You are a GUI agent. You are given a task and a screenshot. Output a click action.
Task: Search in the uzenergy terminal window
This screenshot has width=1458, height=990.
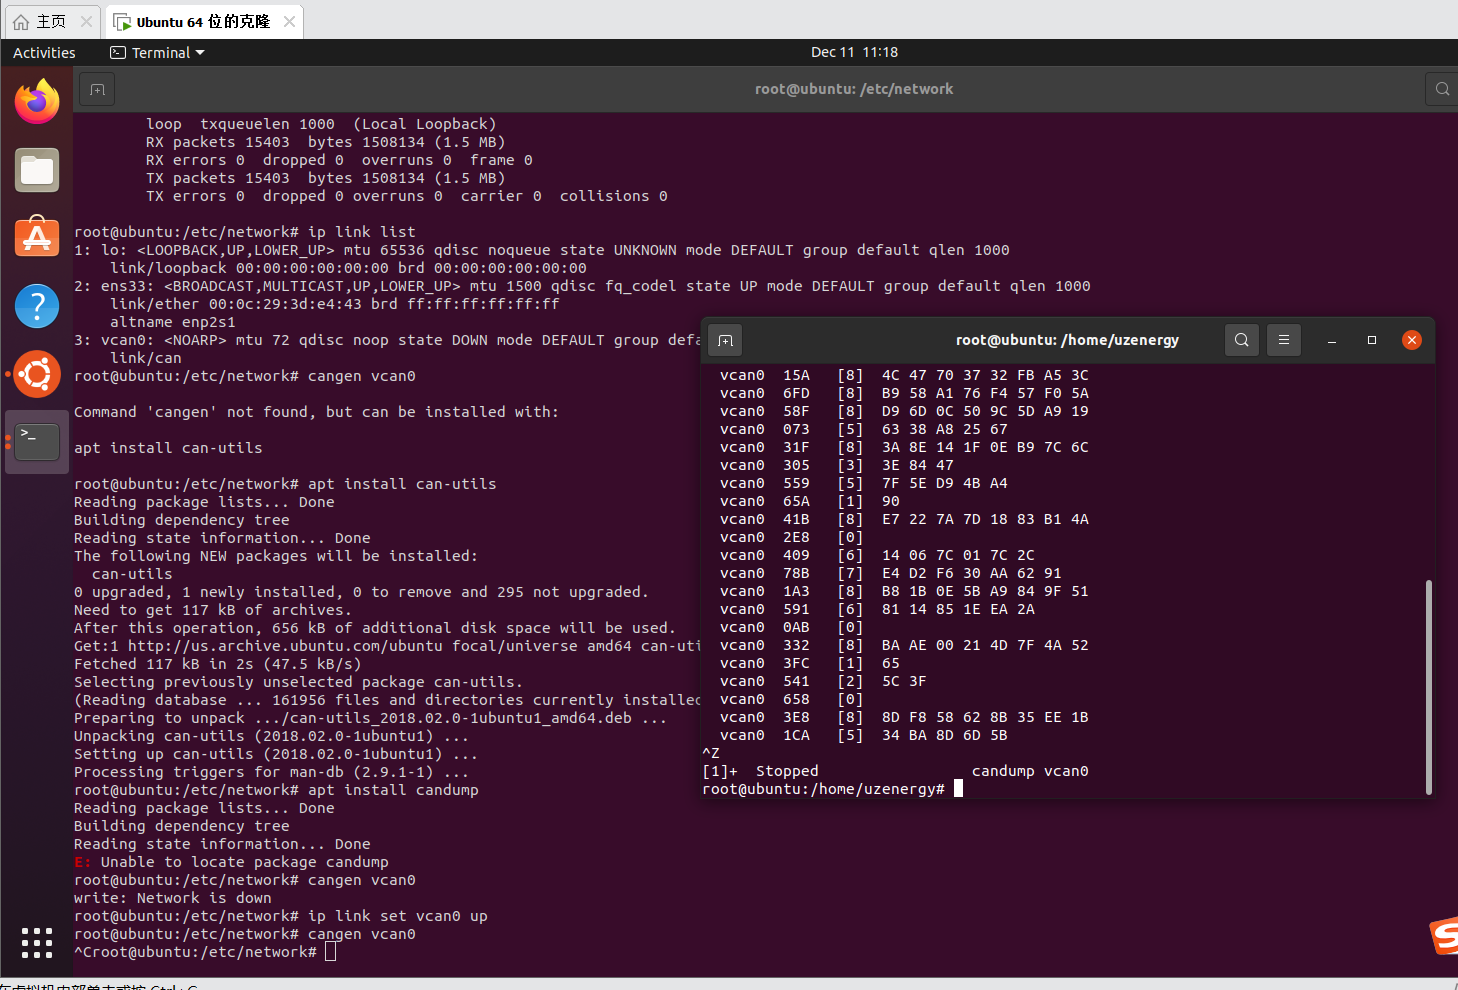(x=1242, y=340)
